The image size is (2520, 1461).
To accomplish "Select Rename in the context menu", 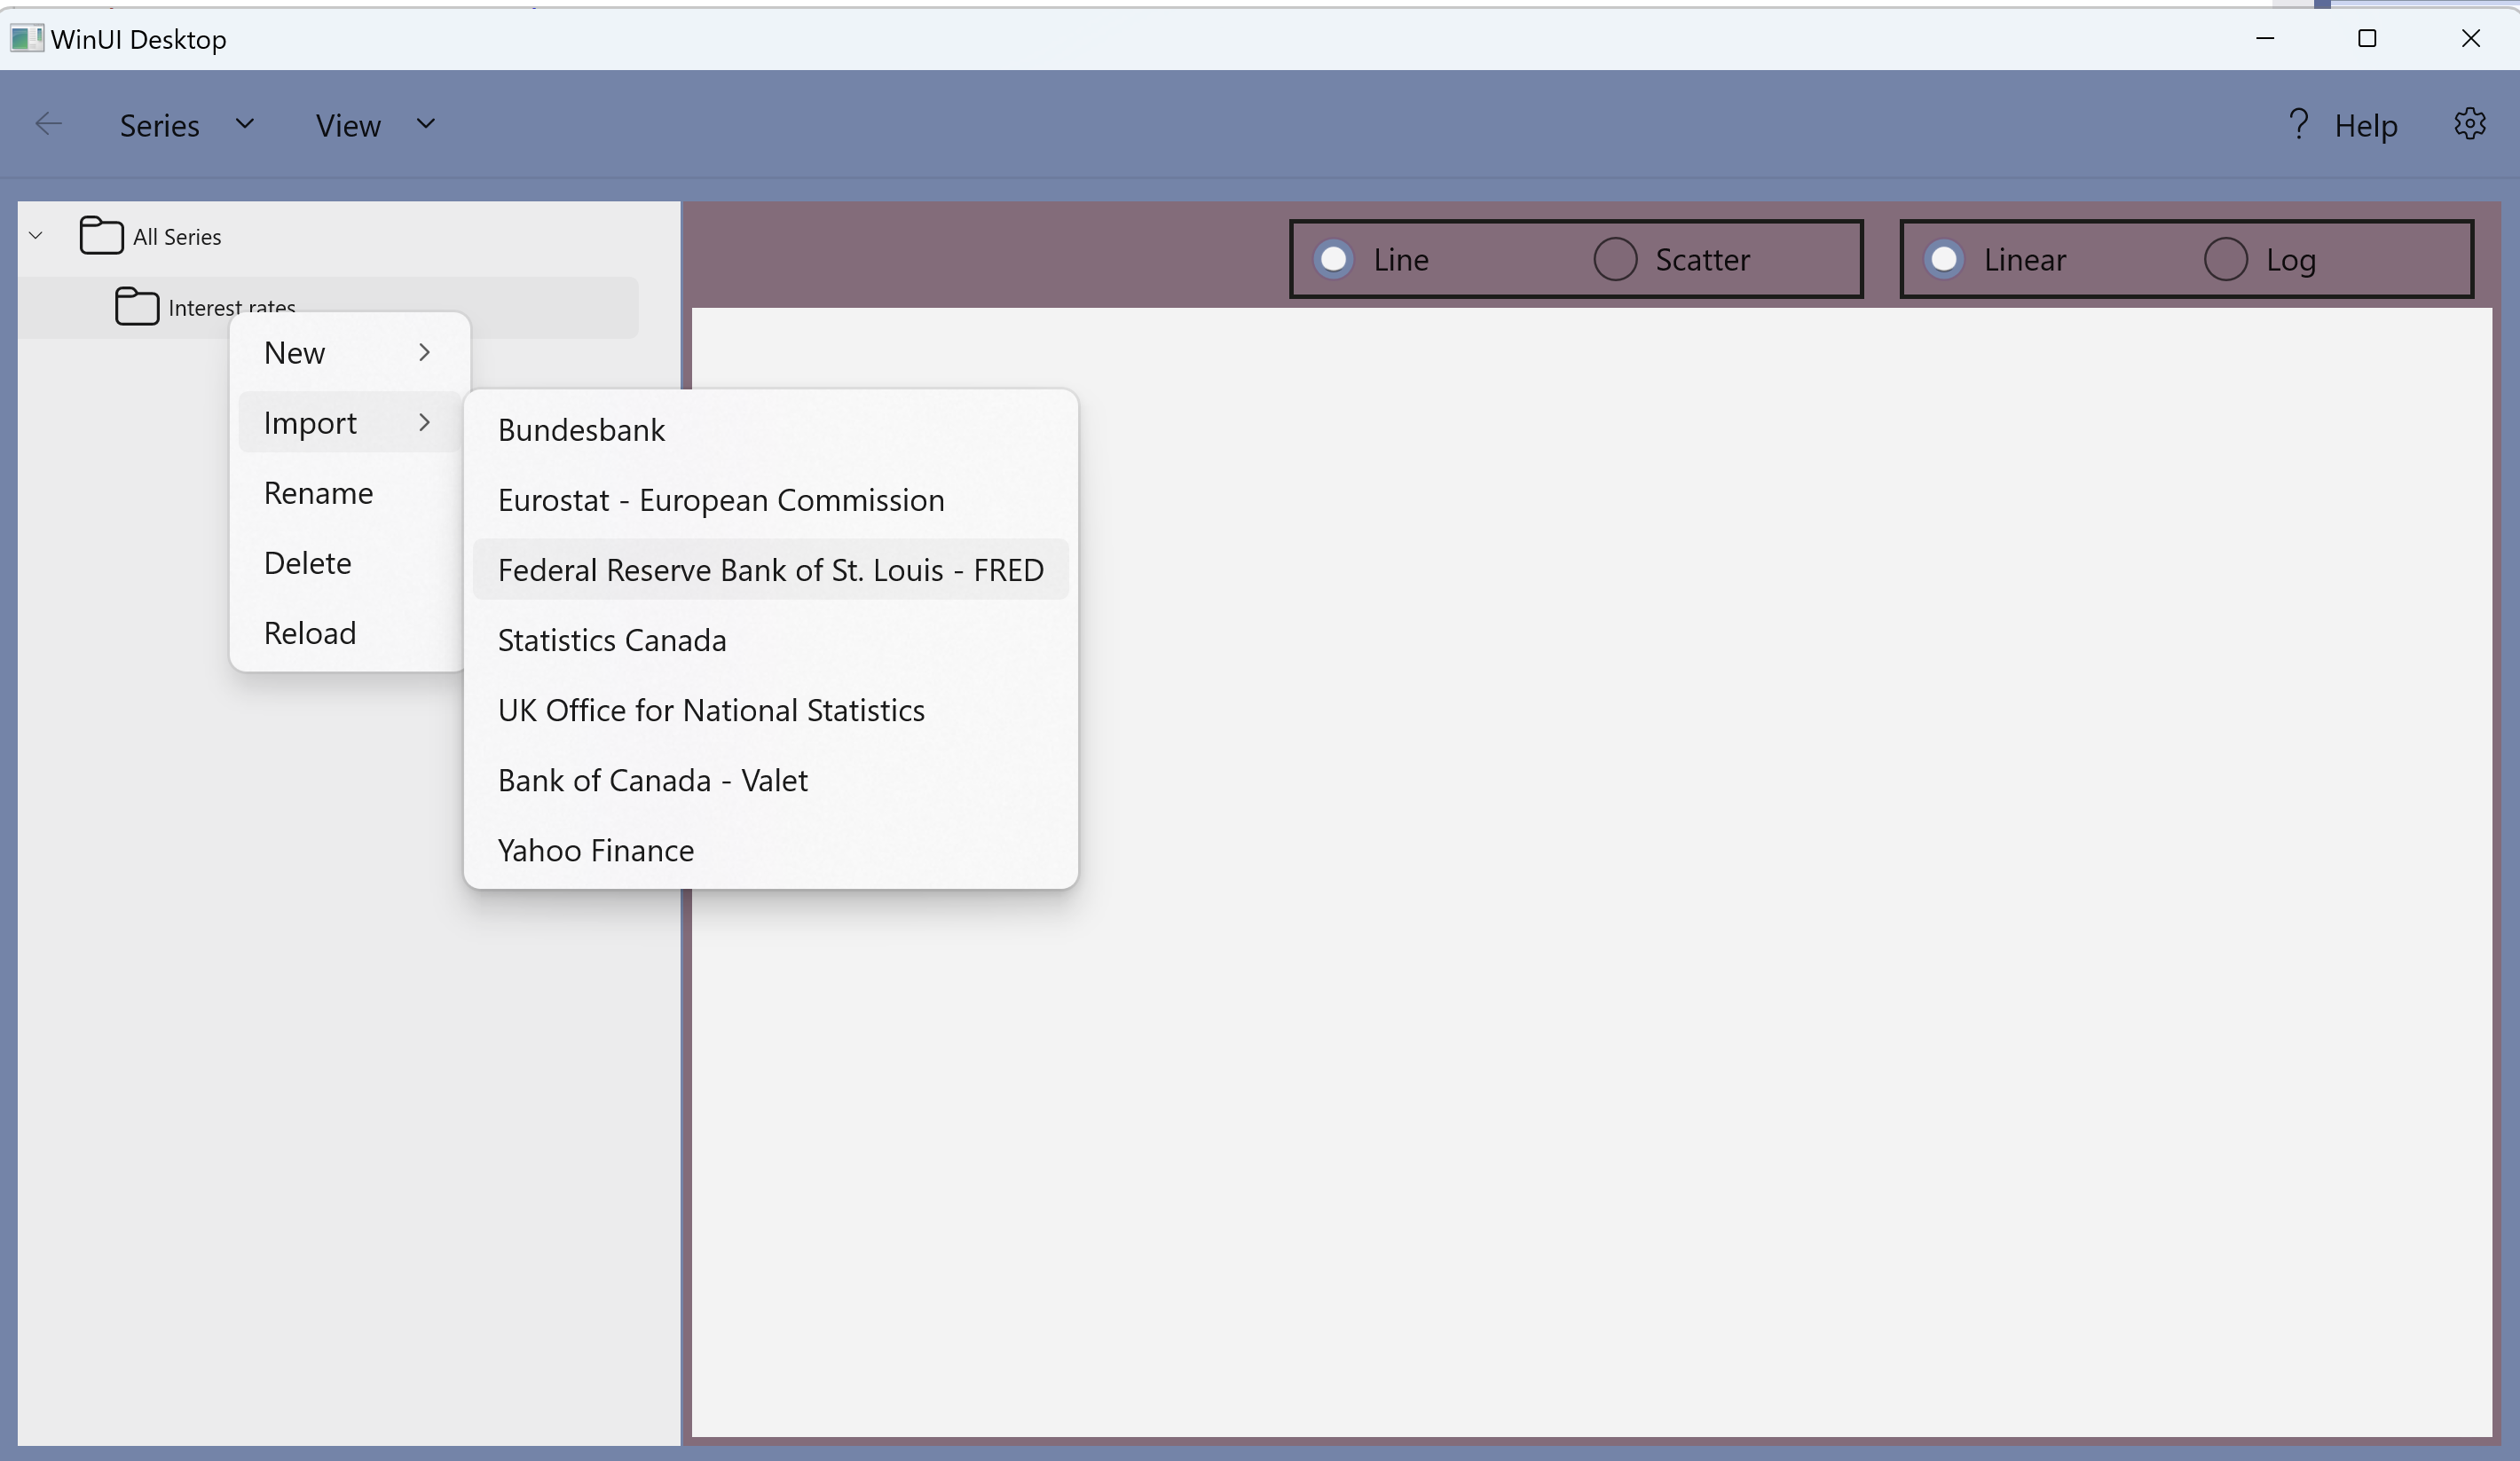I will (x=318, y=493).
